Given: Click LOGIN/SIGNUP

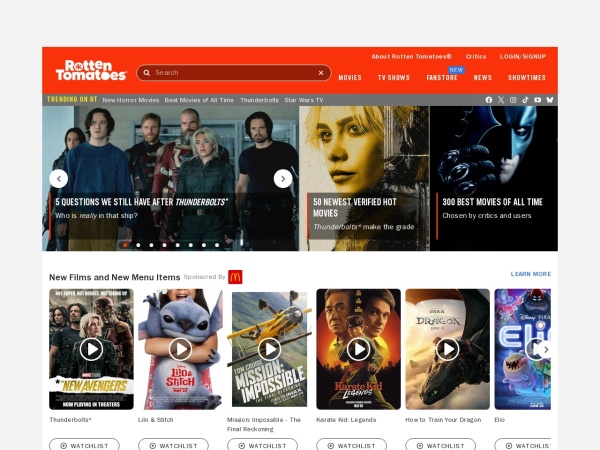Looking at the screenshot, I should coord(523,57).
